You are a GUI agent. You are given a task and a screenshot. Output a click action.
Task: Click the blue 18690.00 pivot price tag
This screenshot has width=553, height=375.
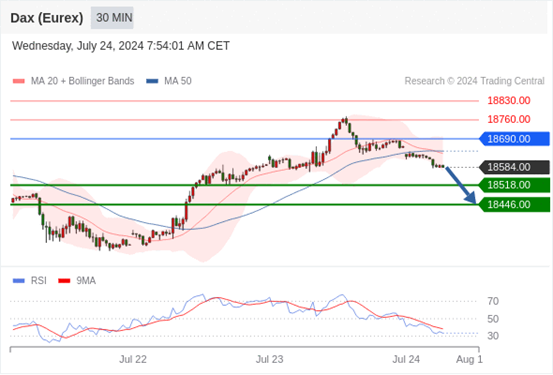point(514,139)
